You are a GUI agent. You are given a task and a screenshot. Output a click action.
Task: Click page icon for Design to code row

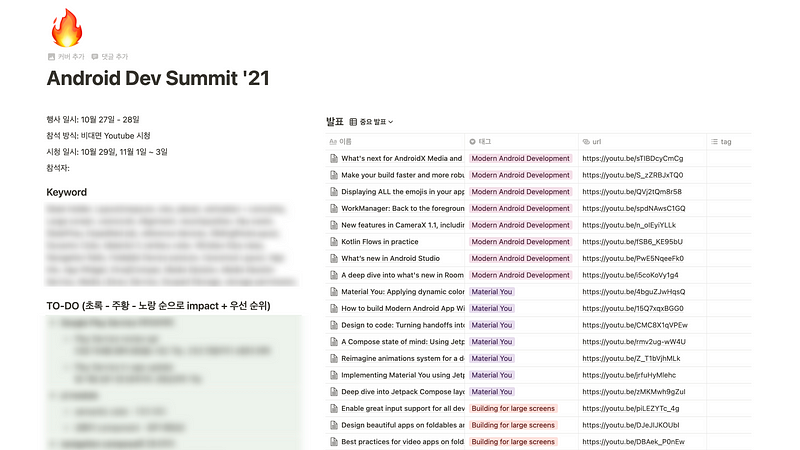point(334,325)
